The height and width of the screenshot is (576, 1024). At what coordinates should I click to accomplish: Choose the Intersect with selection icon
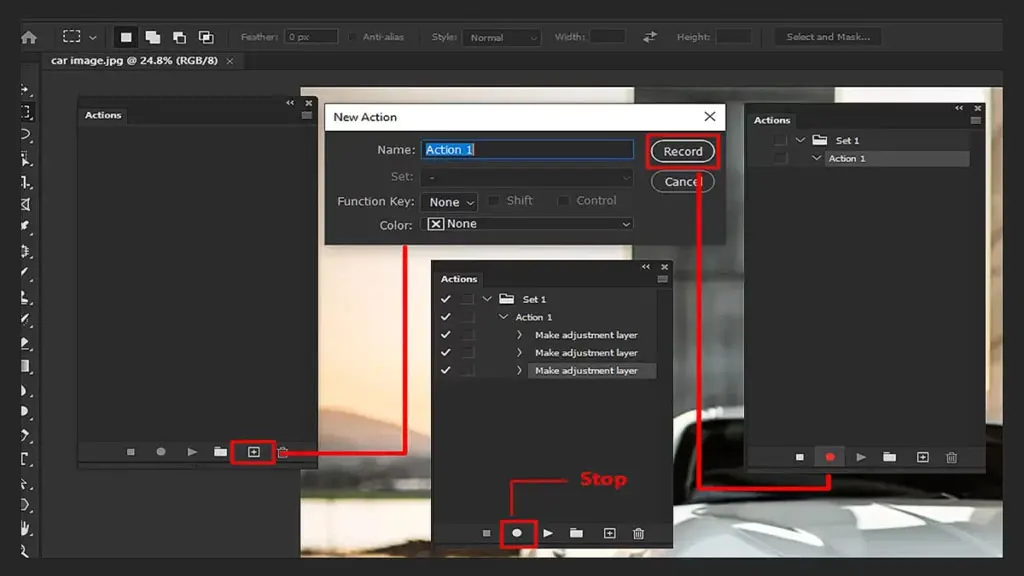coord(206,37)
